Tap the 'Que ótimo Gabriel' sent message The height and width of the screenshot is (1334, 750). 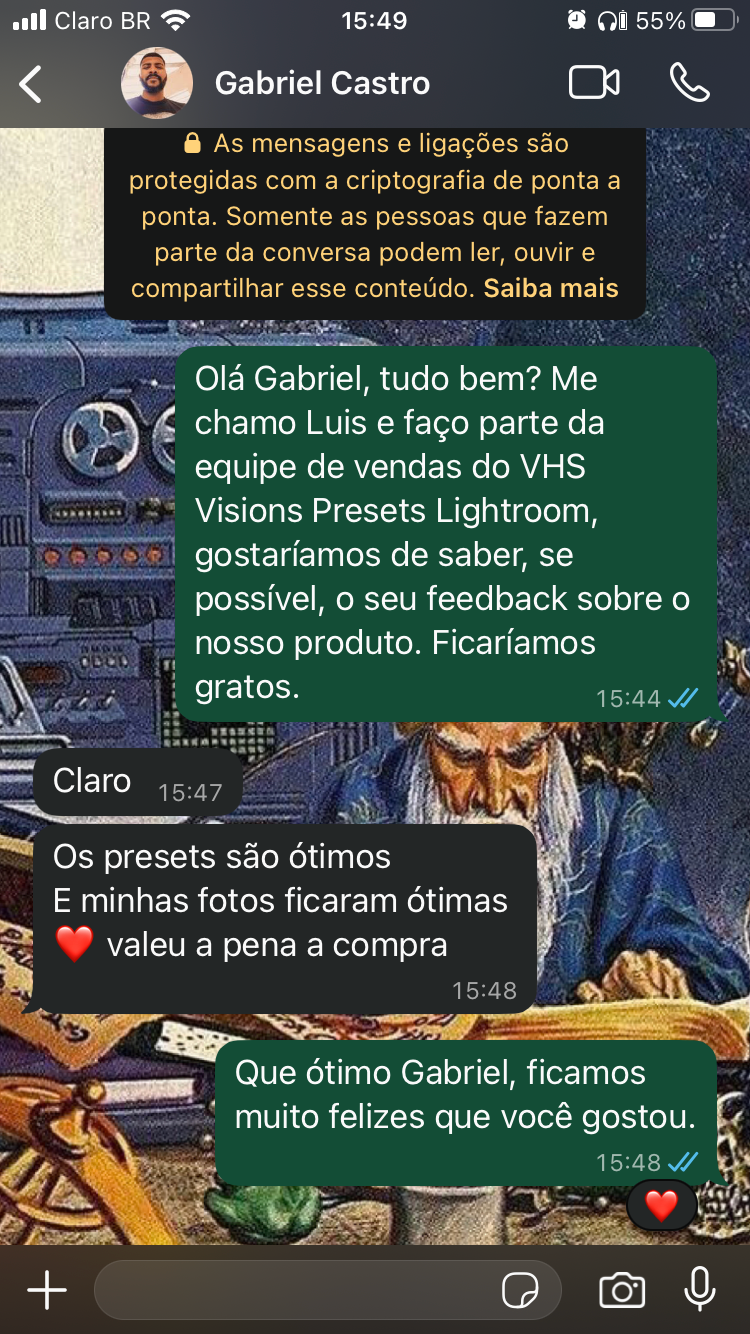pyautogui.click(x=466, y=1112)
